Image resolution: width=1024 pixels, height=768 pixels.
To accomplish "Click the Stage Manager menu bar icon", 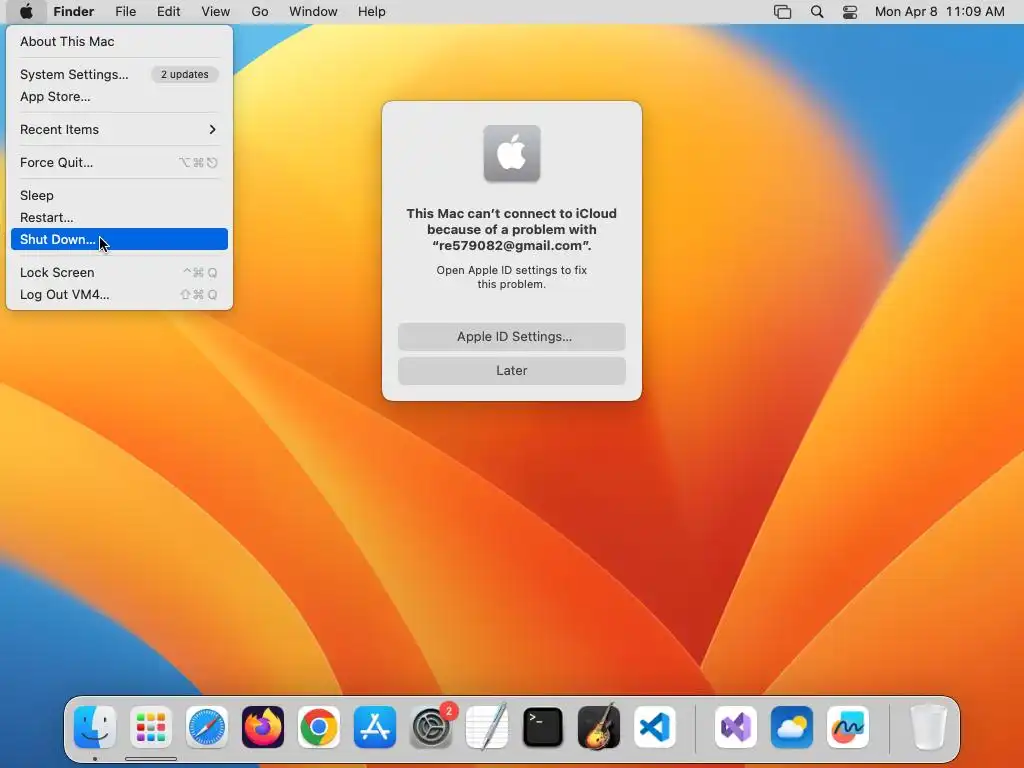I will pos(782,12).
